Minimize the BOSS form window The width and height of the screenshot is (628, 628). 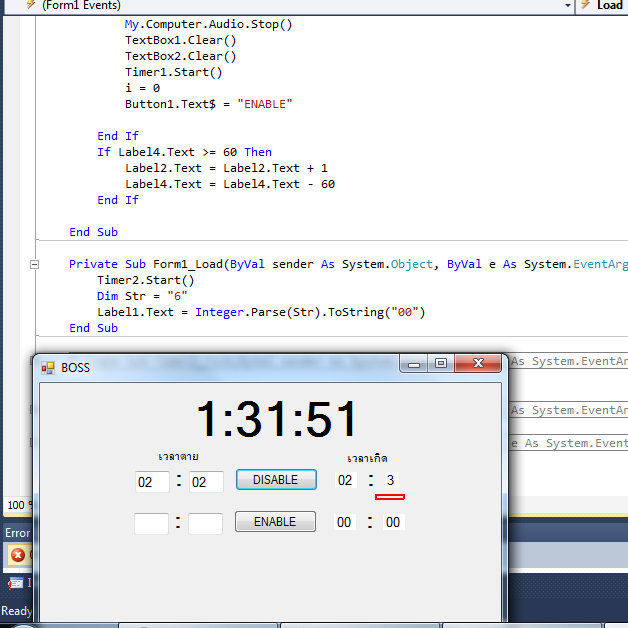(x=415, y=364)
